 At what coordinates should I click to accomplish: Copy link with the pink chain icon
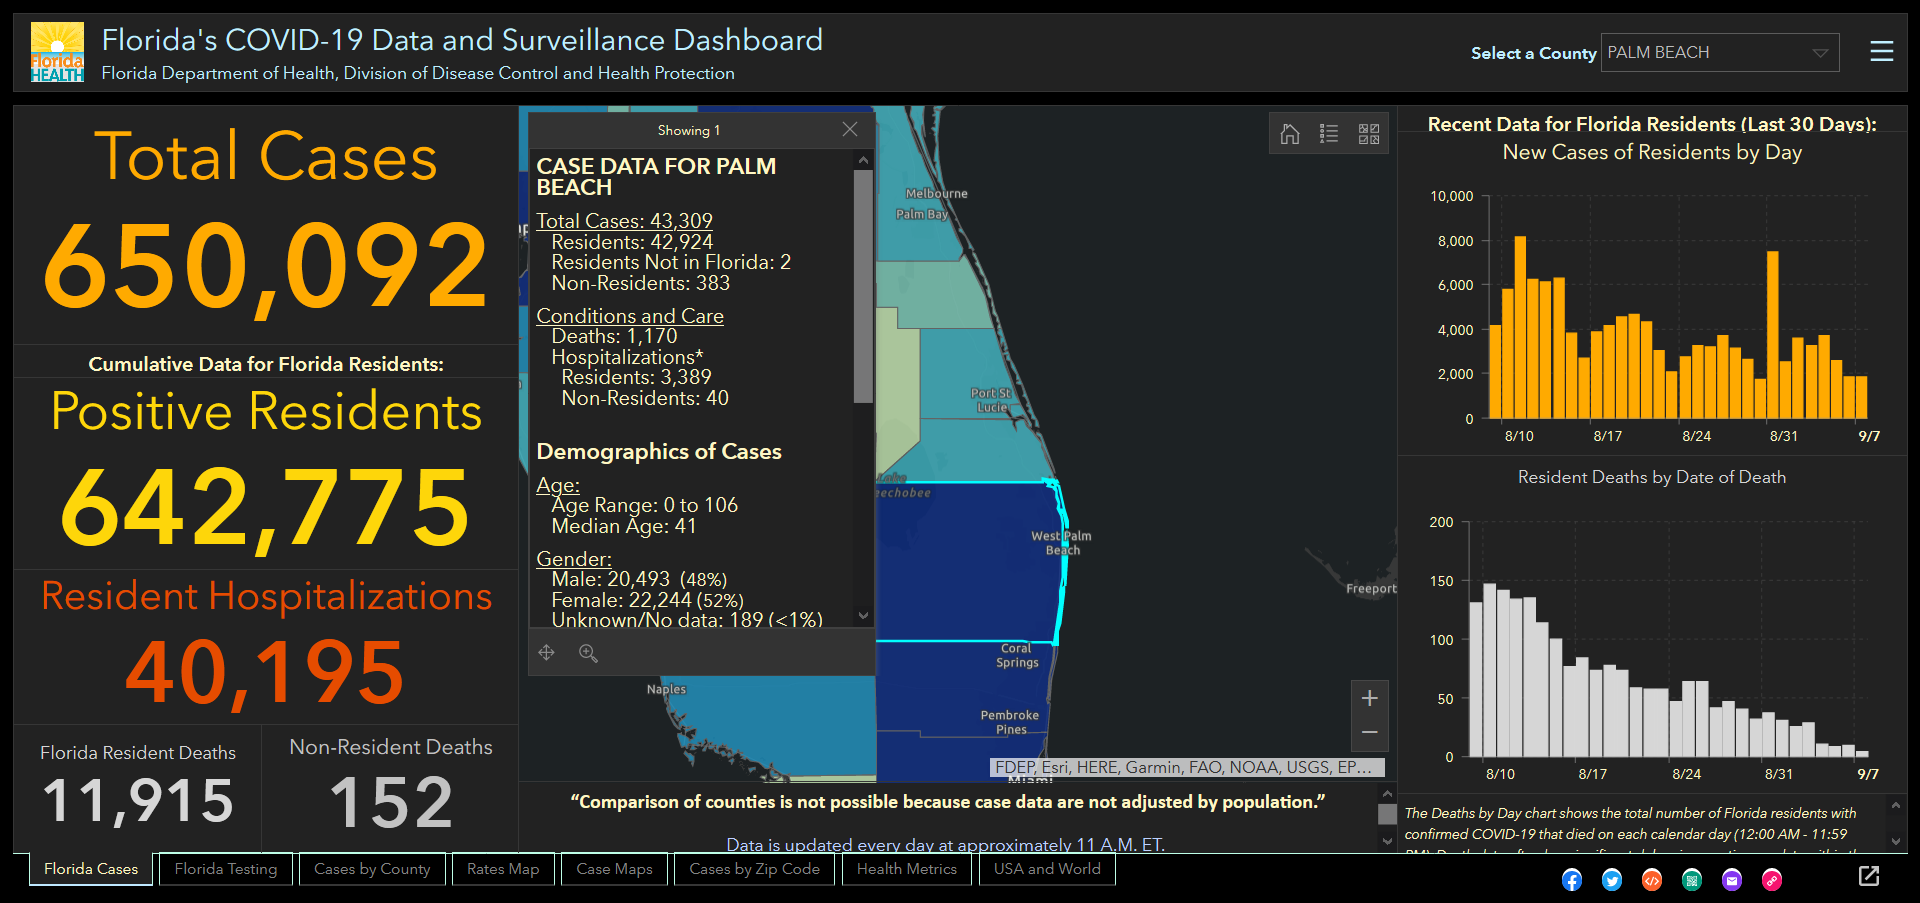click(x=1772, y=880)
